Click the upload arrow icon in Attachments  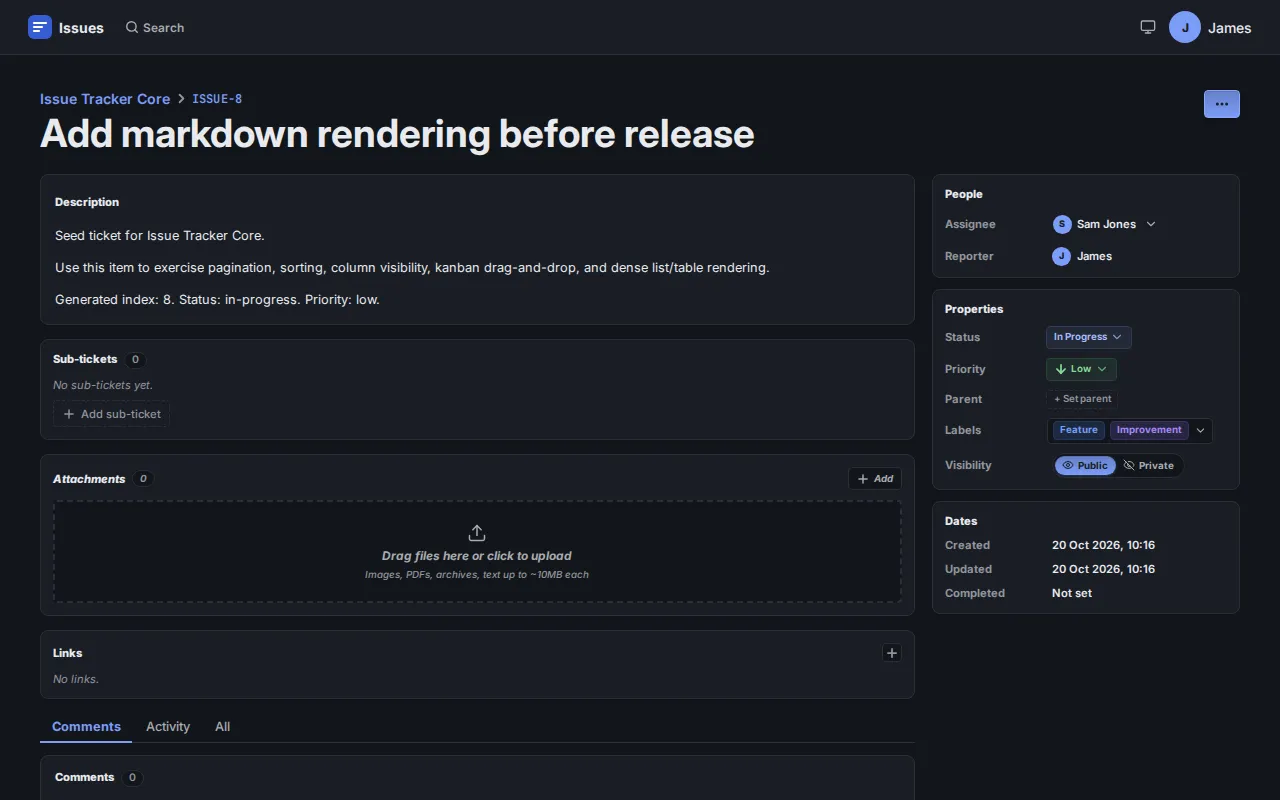click(x=477, y=533)
